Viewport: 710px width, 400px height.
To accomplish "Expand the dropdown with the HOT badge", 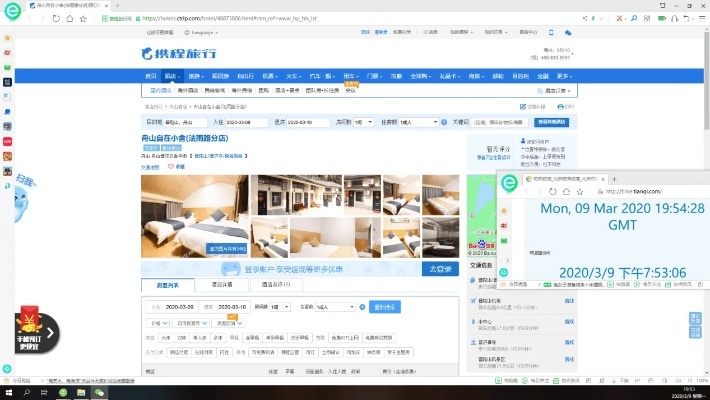I will pyautogui.click(x=229, y=323).
